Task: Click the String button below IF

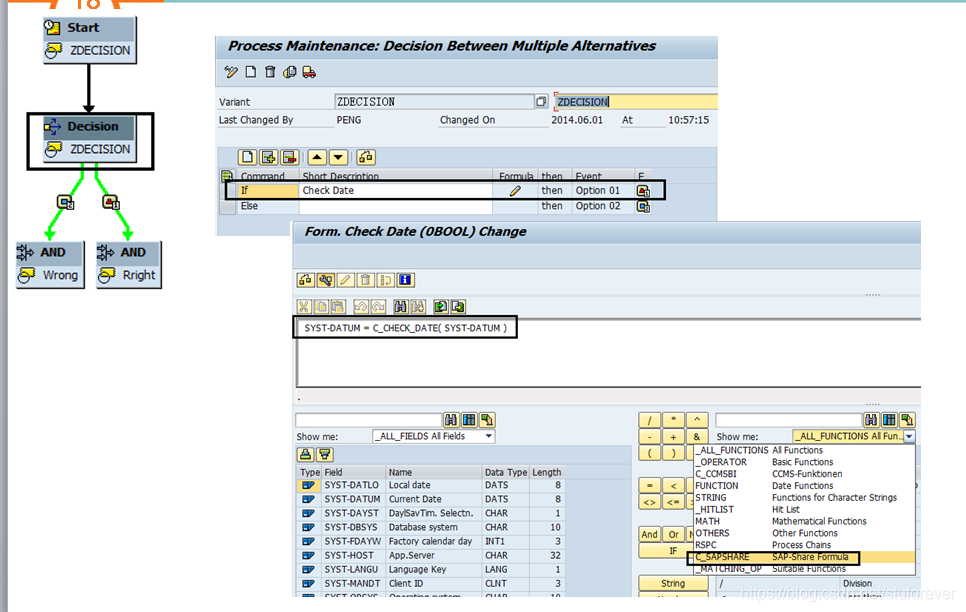Action: (x=673, y=583)
